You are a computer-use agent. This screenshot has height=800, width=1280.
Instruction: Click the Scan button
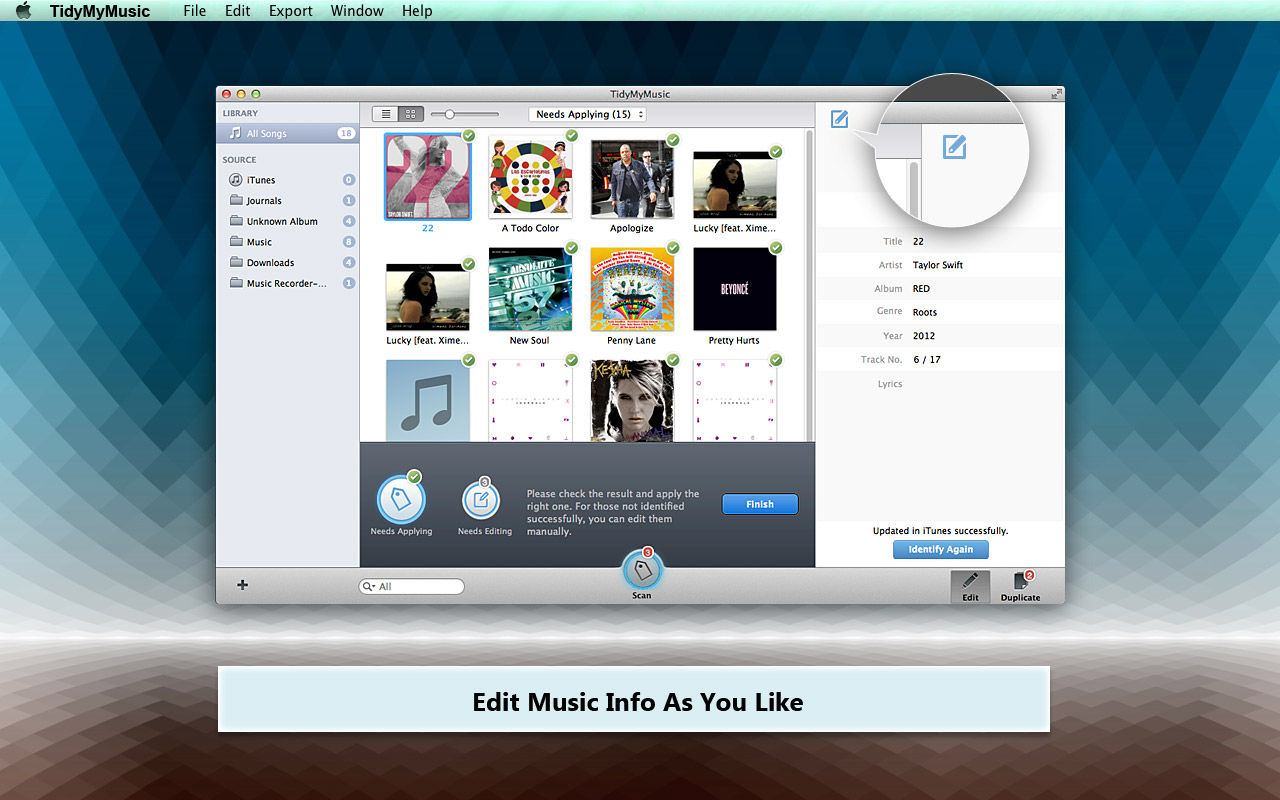coord(642,571)
